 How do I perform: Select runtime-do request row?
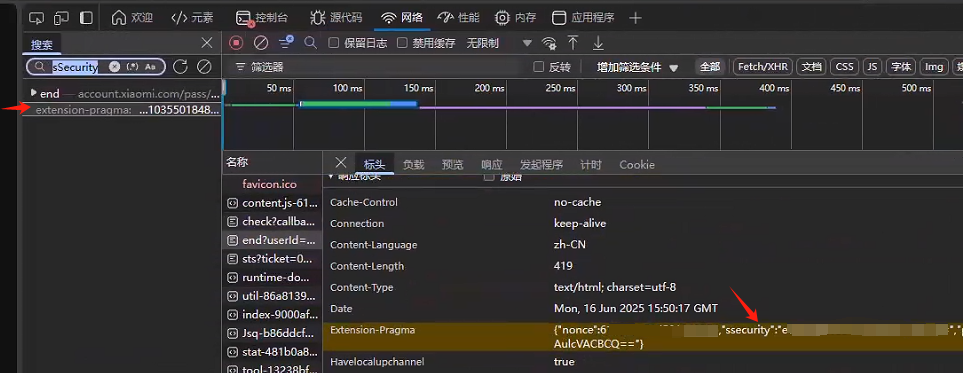click(x=271, y=277)
